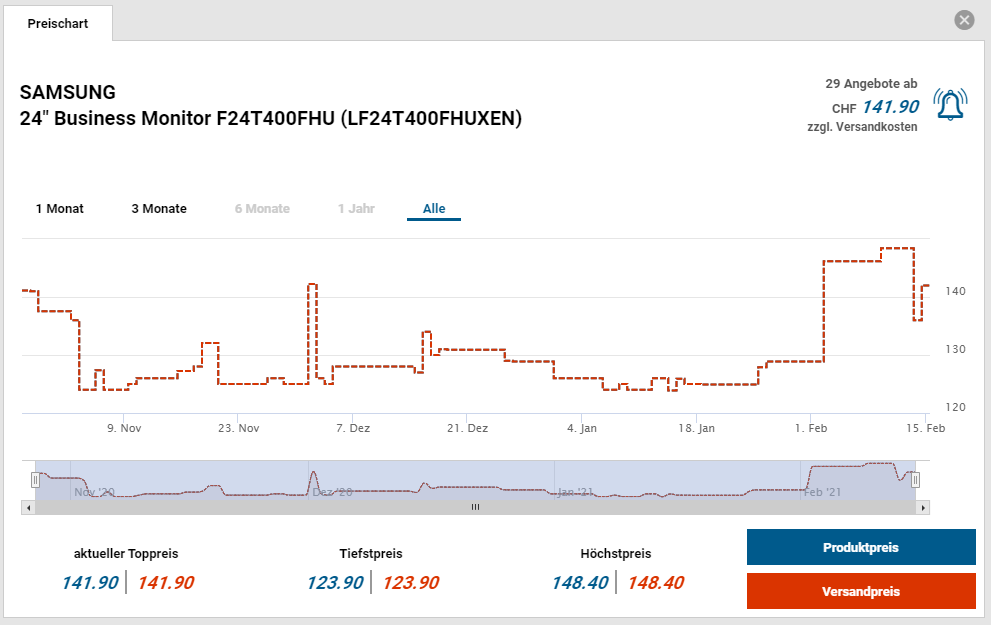Choose the 6 Monate range
Screen dimensions: 991x625
pos(262,209)
